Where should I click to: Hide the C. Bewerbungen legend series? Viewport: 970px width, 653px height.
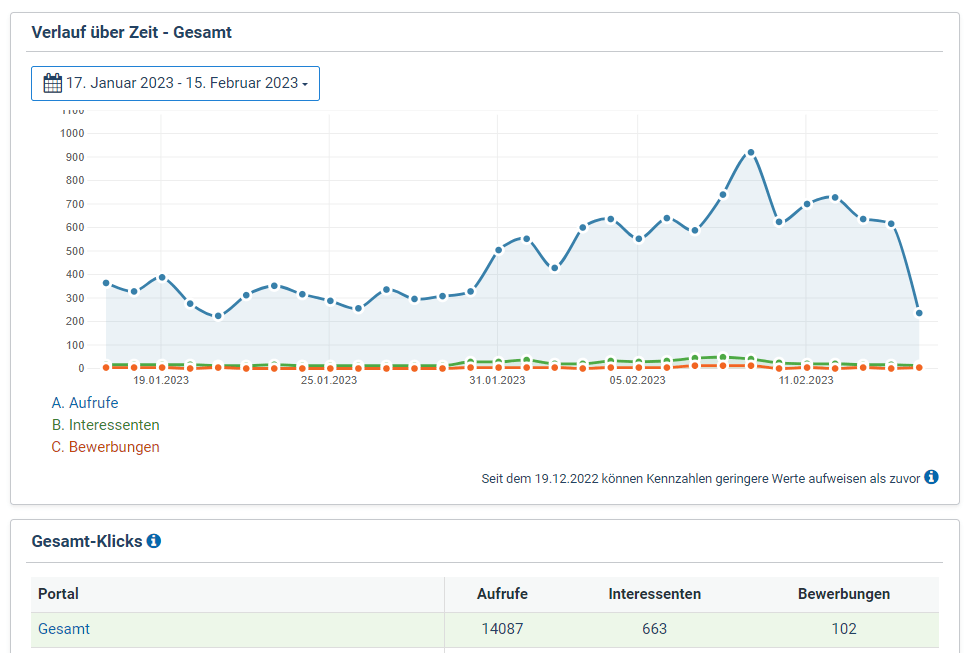105,447
